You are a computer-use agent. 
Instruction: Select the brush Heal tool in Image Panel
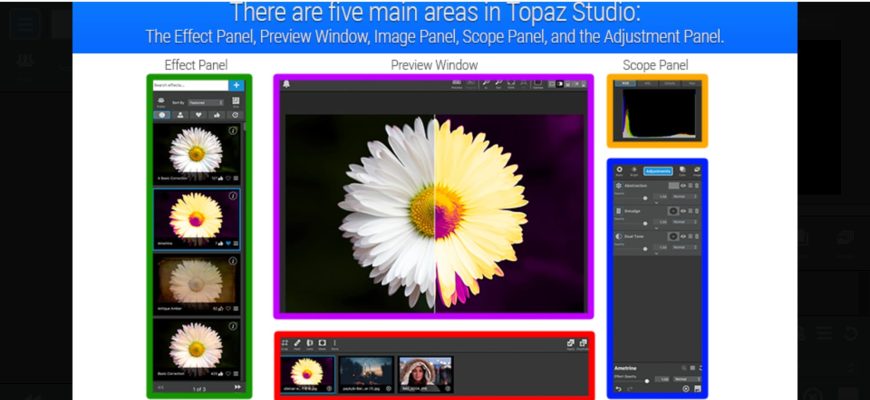click(297, 345)
